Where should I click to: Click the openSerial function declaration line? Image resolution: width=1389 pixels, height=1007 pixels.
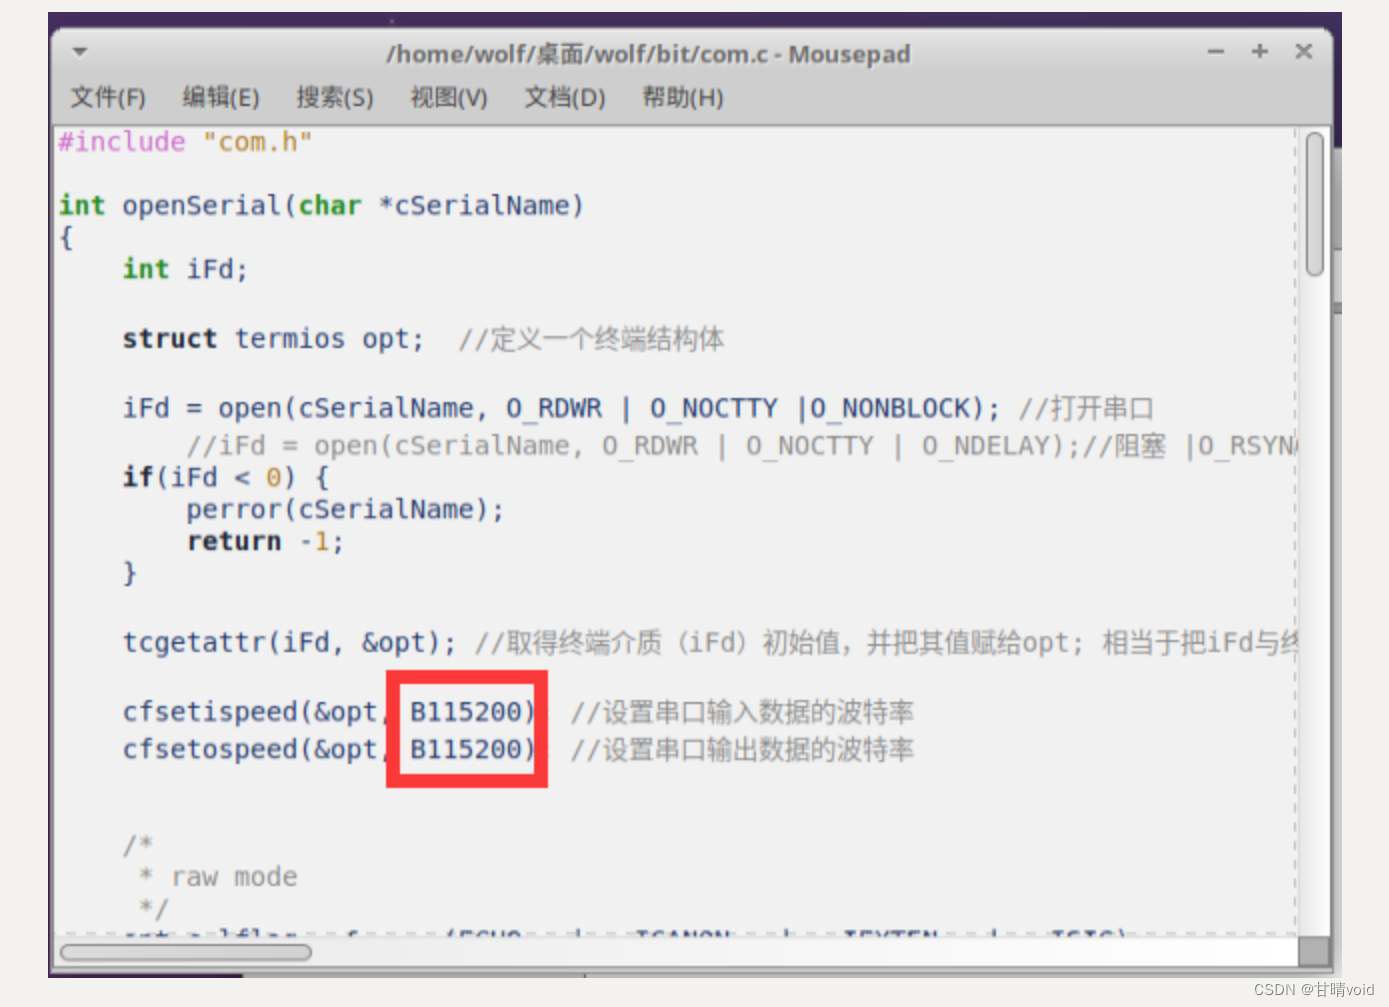click(321, 205)
